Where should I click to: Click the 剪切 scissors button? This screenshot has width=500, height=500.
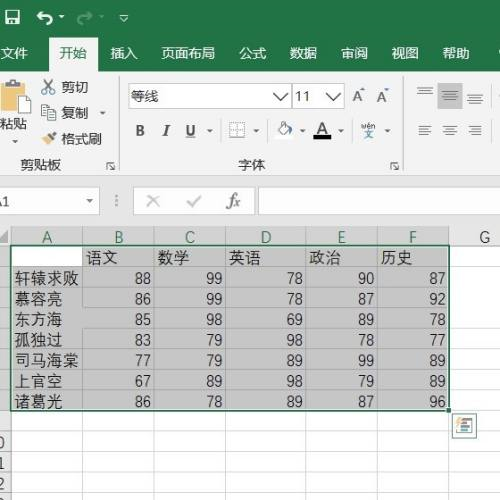point(65,87)
